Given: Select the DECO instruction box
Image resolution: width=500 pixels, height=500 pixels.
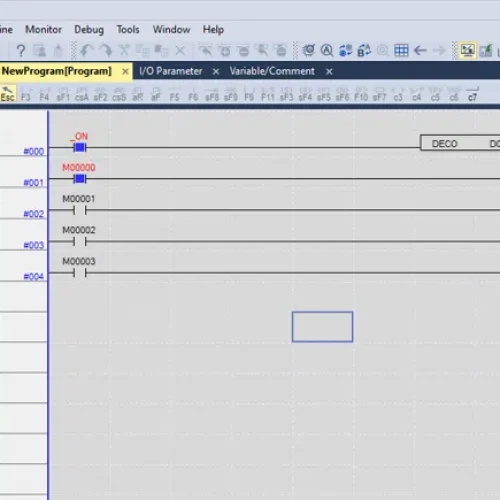Looking at the screenshot, I should point(460,143).
